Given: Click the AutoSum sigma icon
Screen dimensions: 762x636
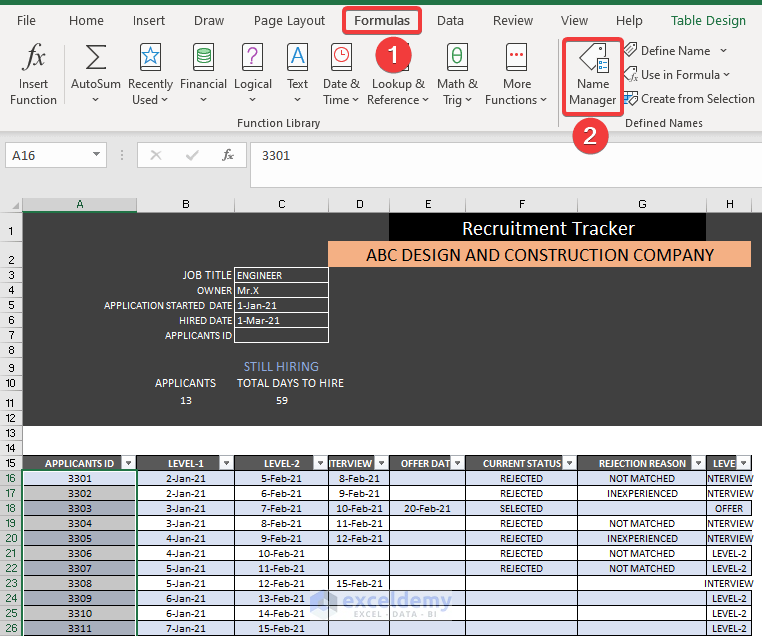Looking at the screenshot, I should click(x=96, y=57).
